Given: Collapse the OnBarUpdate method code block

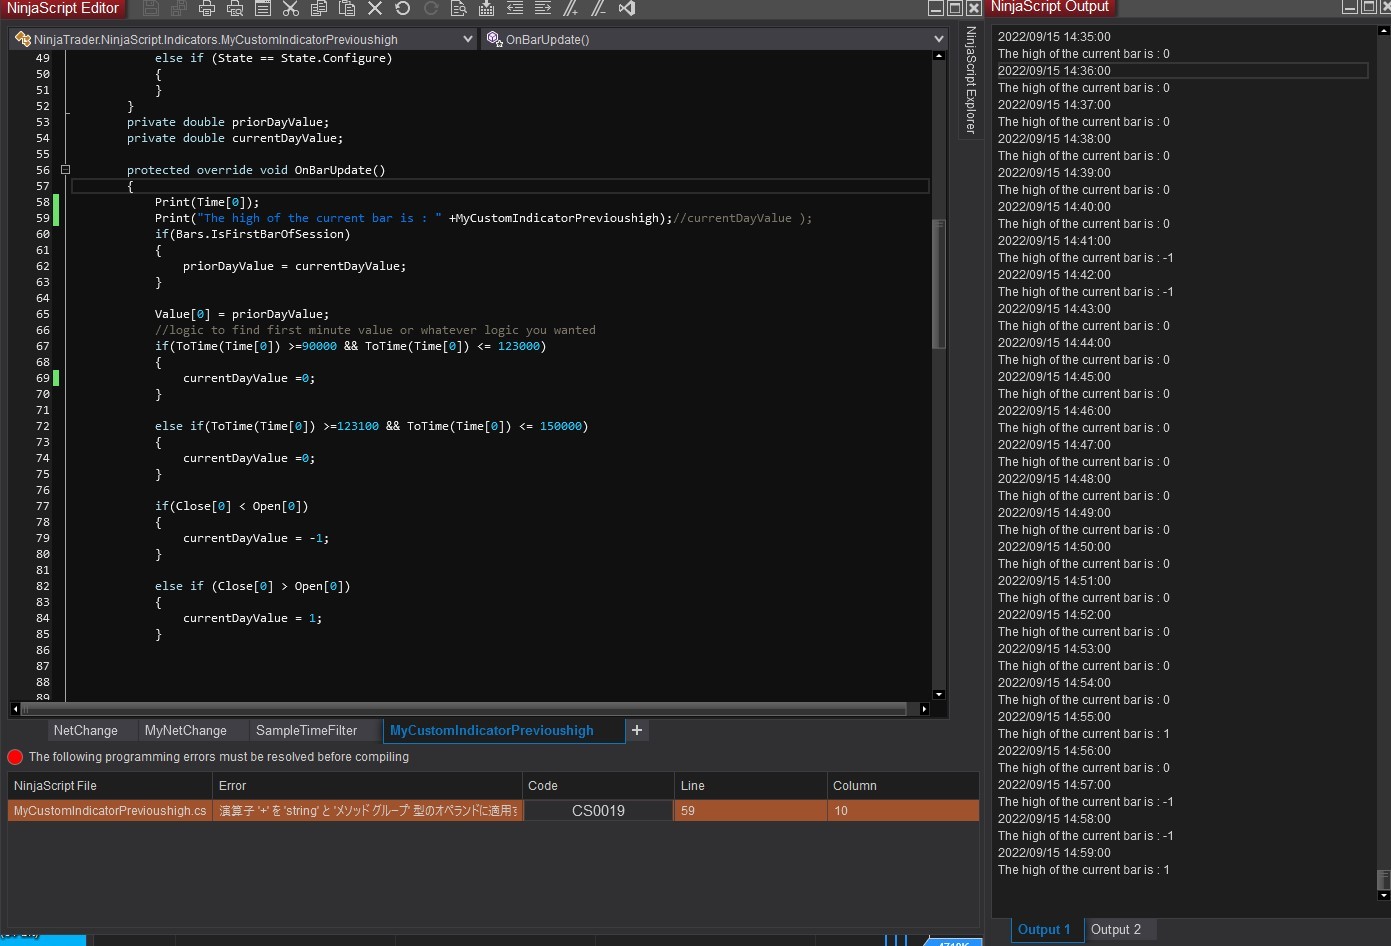Looking at the screenshot, I should pyautogui.click(x=65, y=170).
